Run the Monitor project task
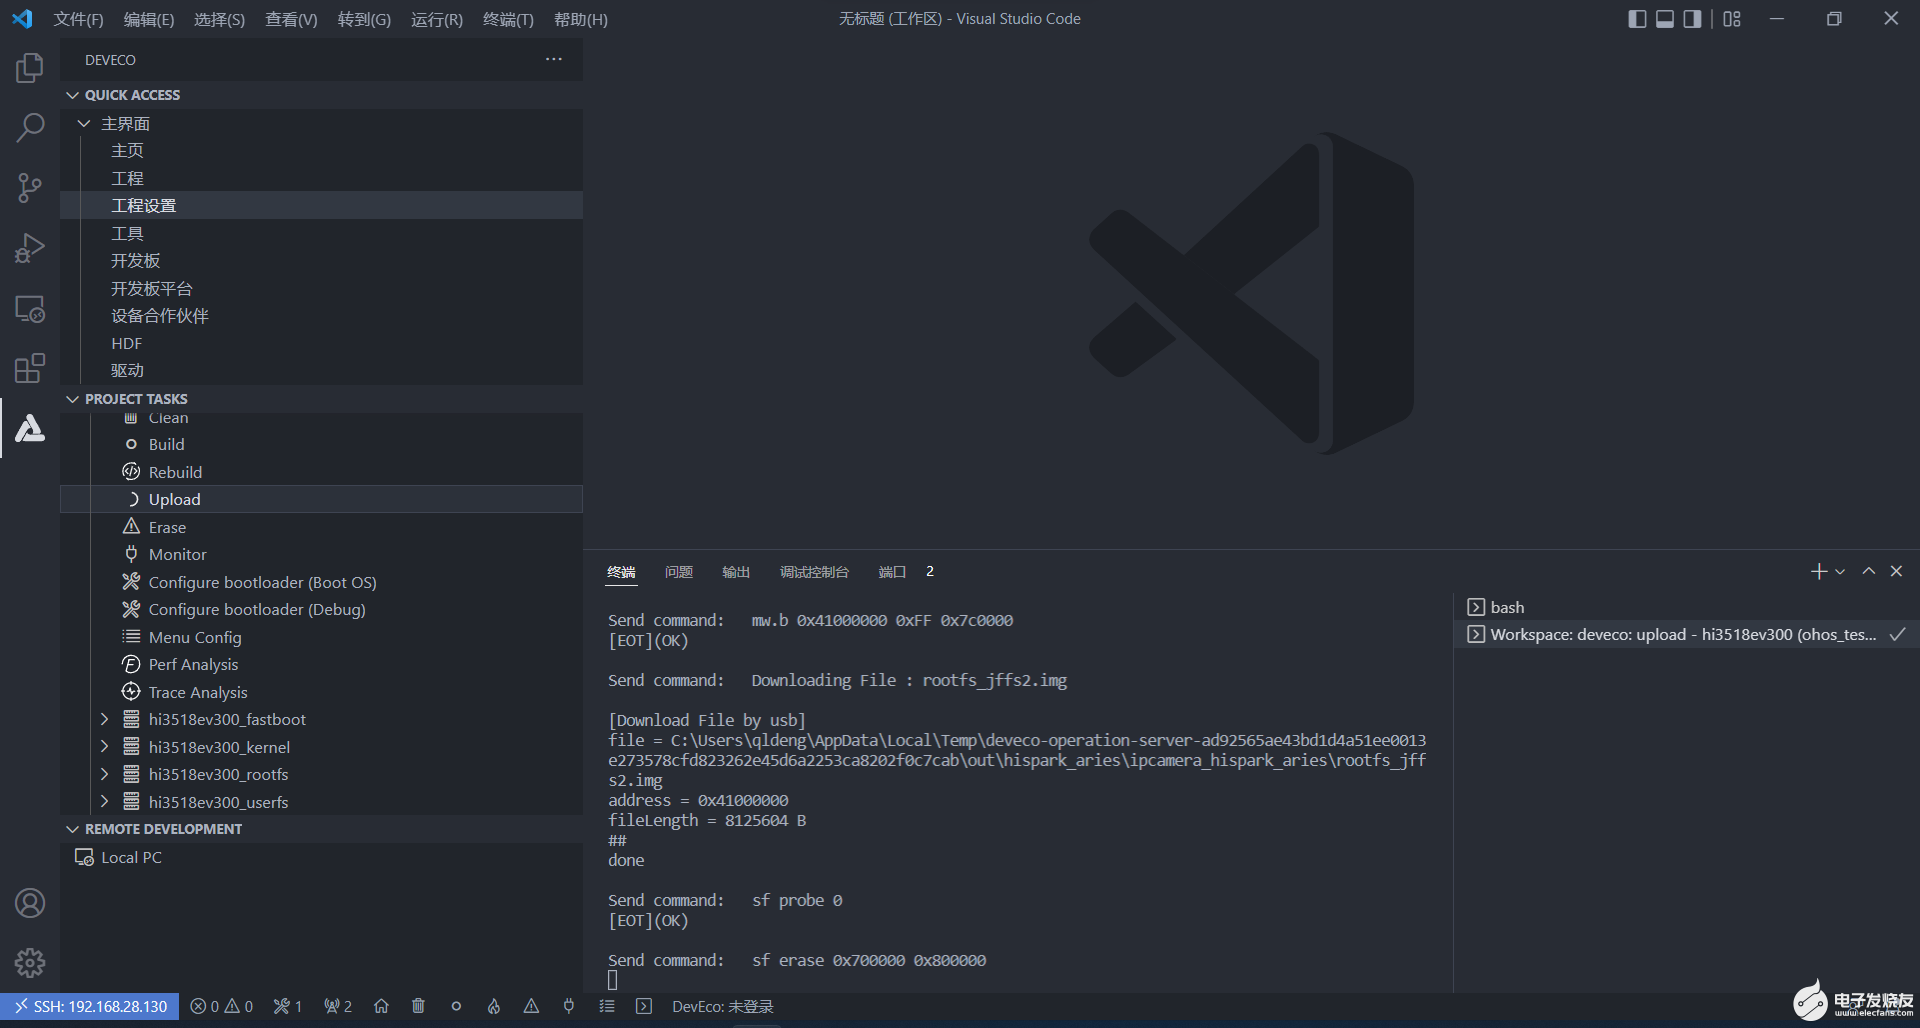 [321, 554]
